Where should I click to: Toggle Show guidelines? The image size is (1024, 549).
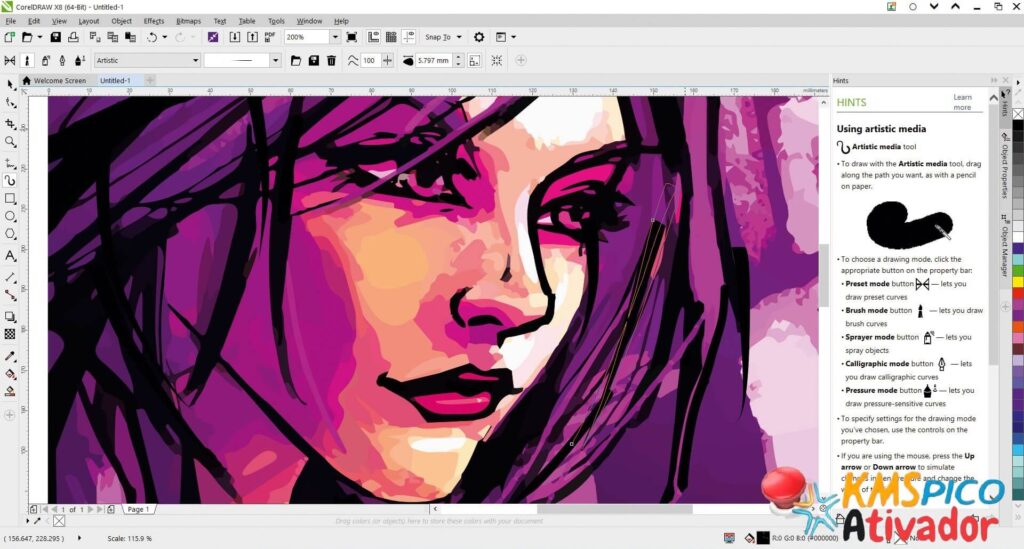coord(409,37)
